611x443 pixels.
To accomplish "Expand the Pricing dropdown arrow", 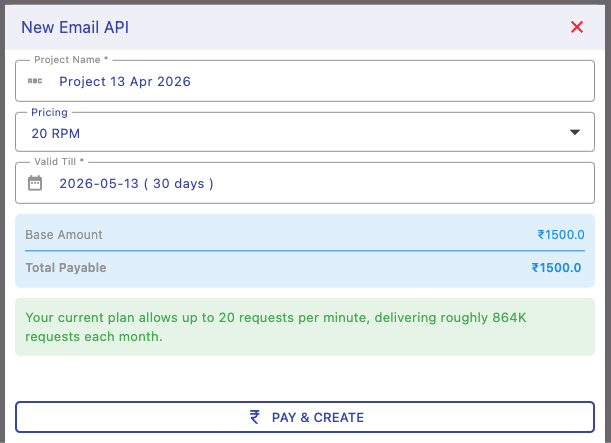I will pyautogui.click(x=575, y=132).
